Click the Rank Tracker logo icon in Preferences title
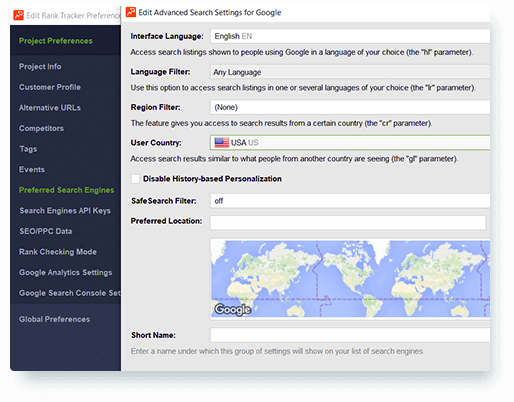 (x=18, y=15)
